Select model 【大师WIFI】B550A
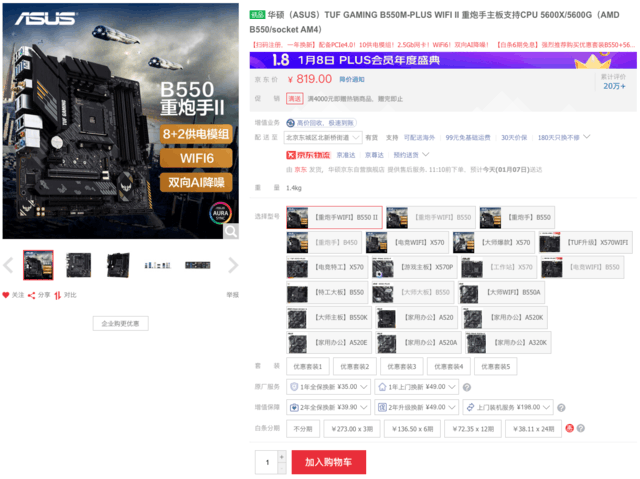This screenshot has height=479, width=640. 502,292
